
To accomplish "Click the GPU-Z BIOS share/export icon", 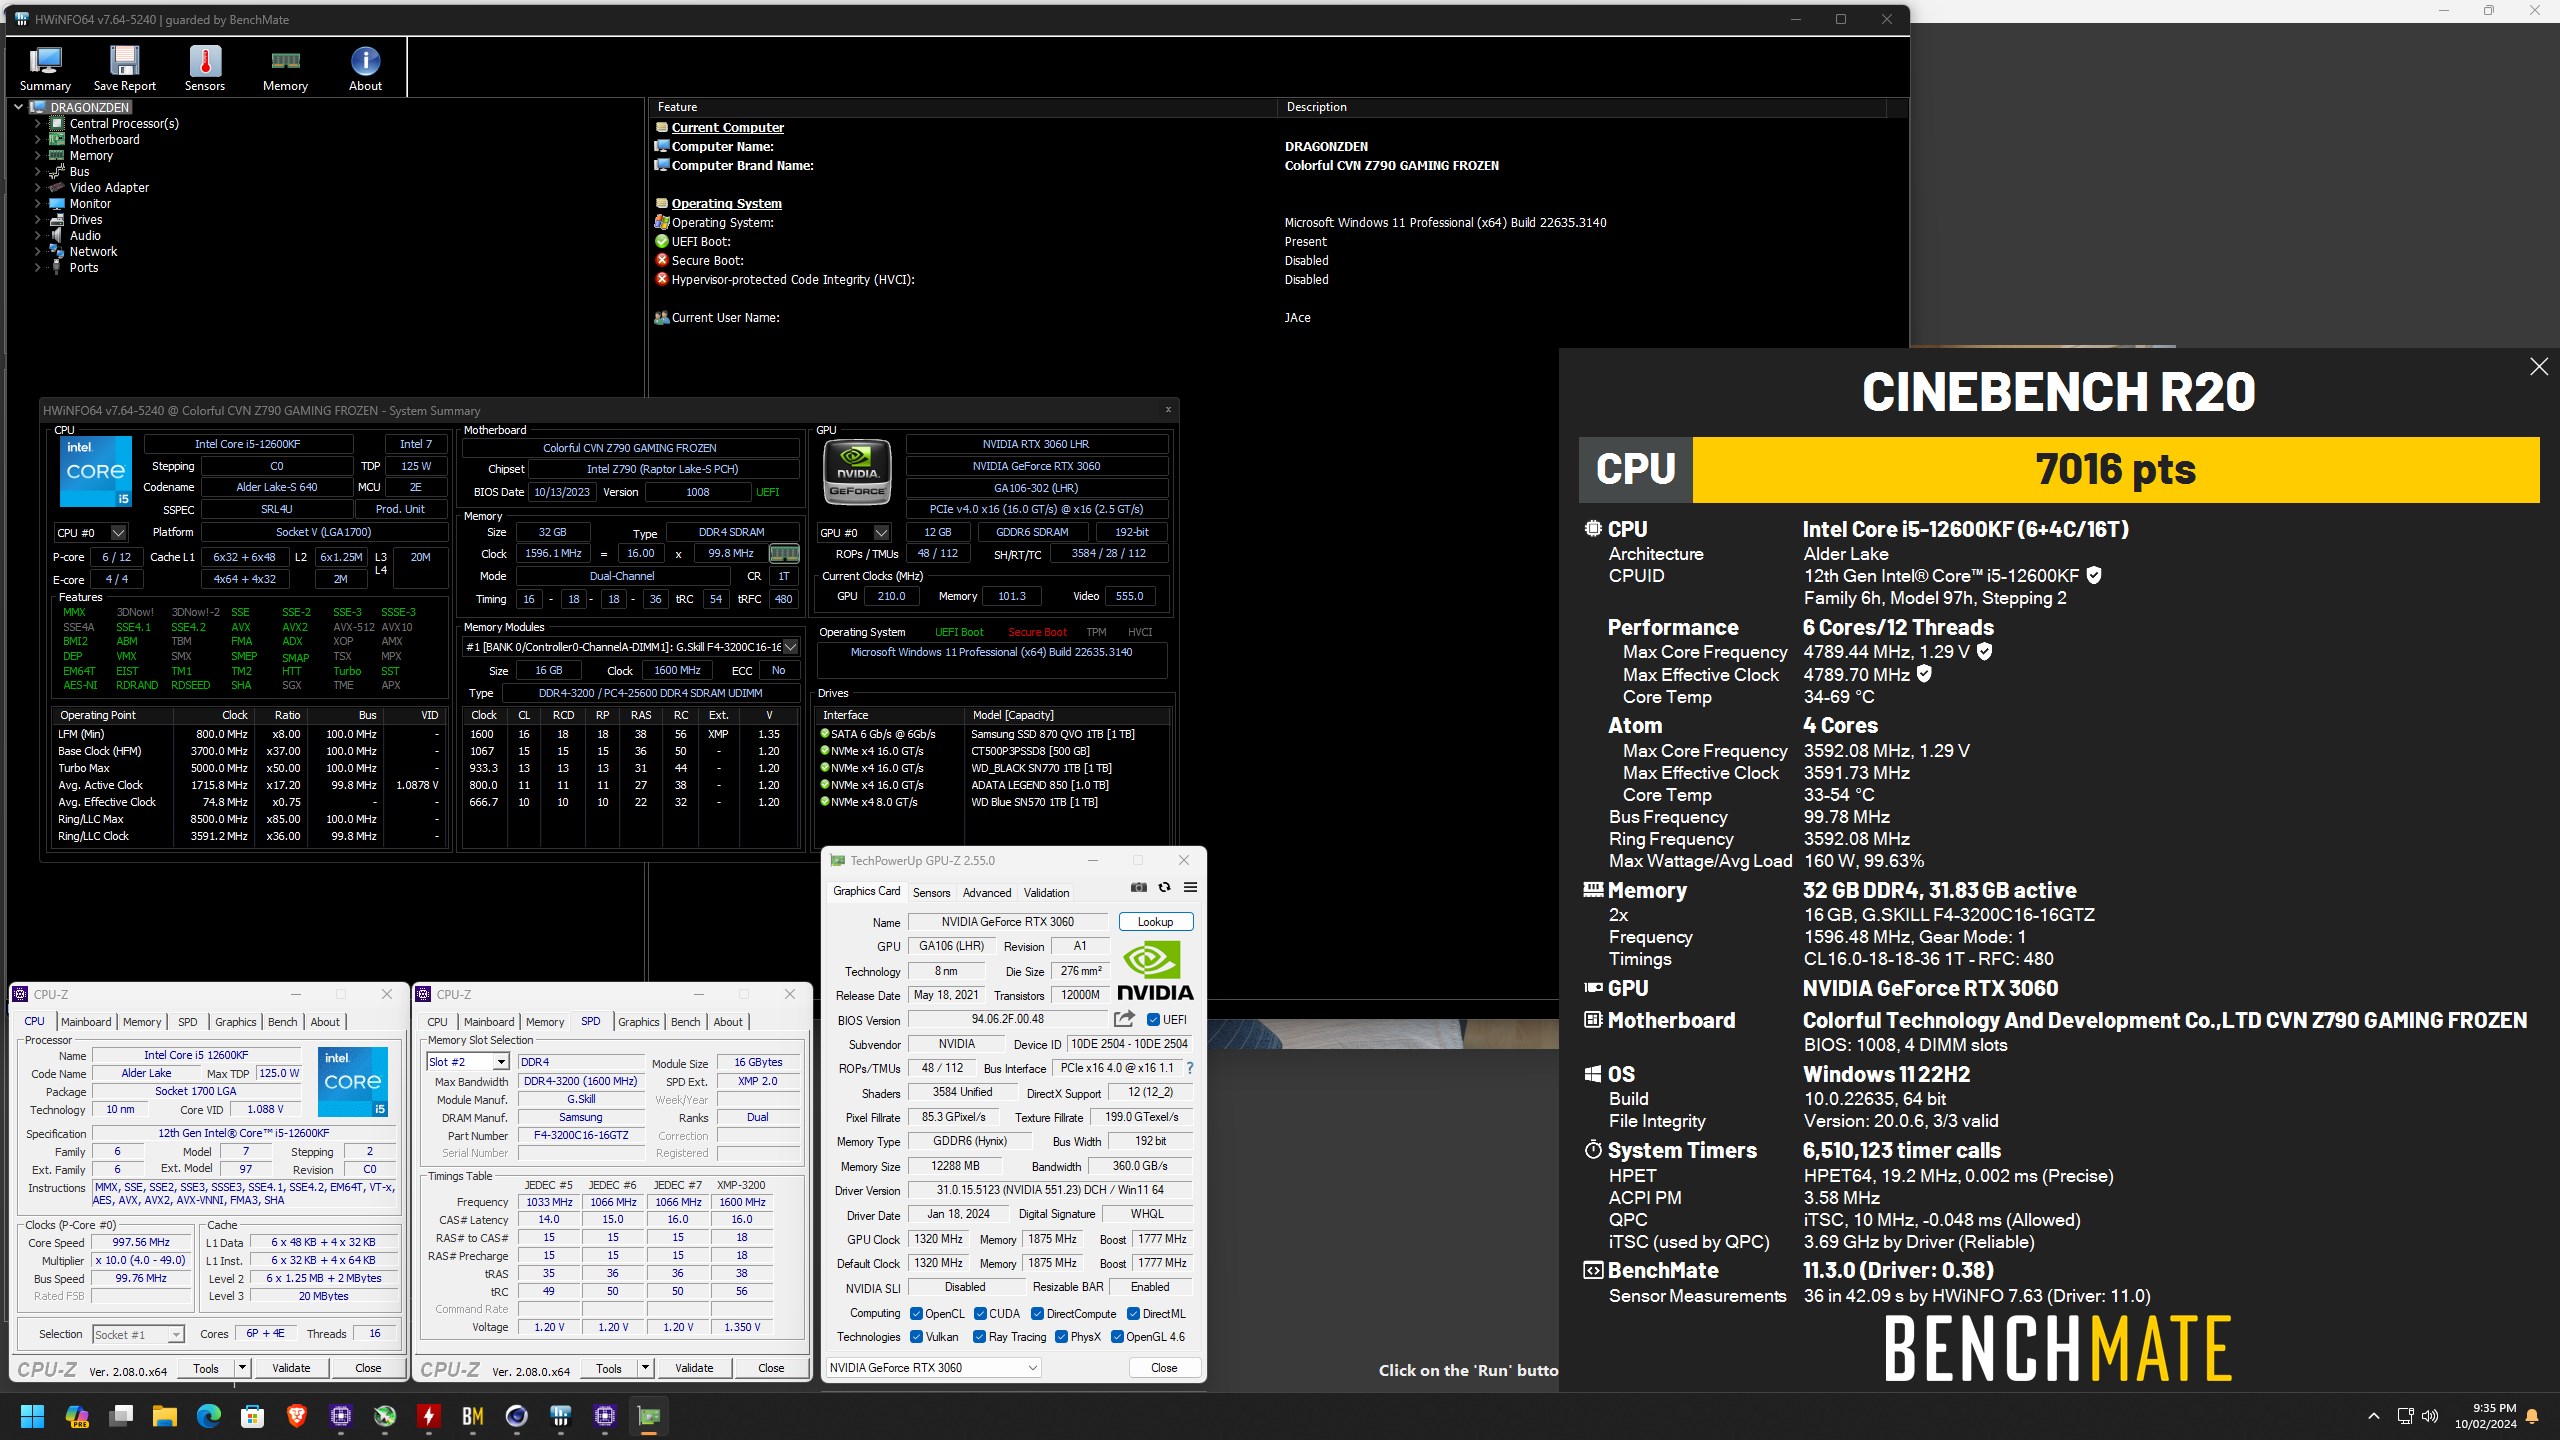I will 1124,1019.
